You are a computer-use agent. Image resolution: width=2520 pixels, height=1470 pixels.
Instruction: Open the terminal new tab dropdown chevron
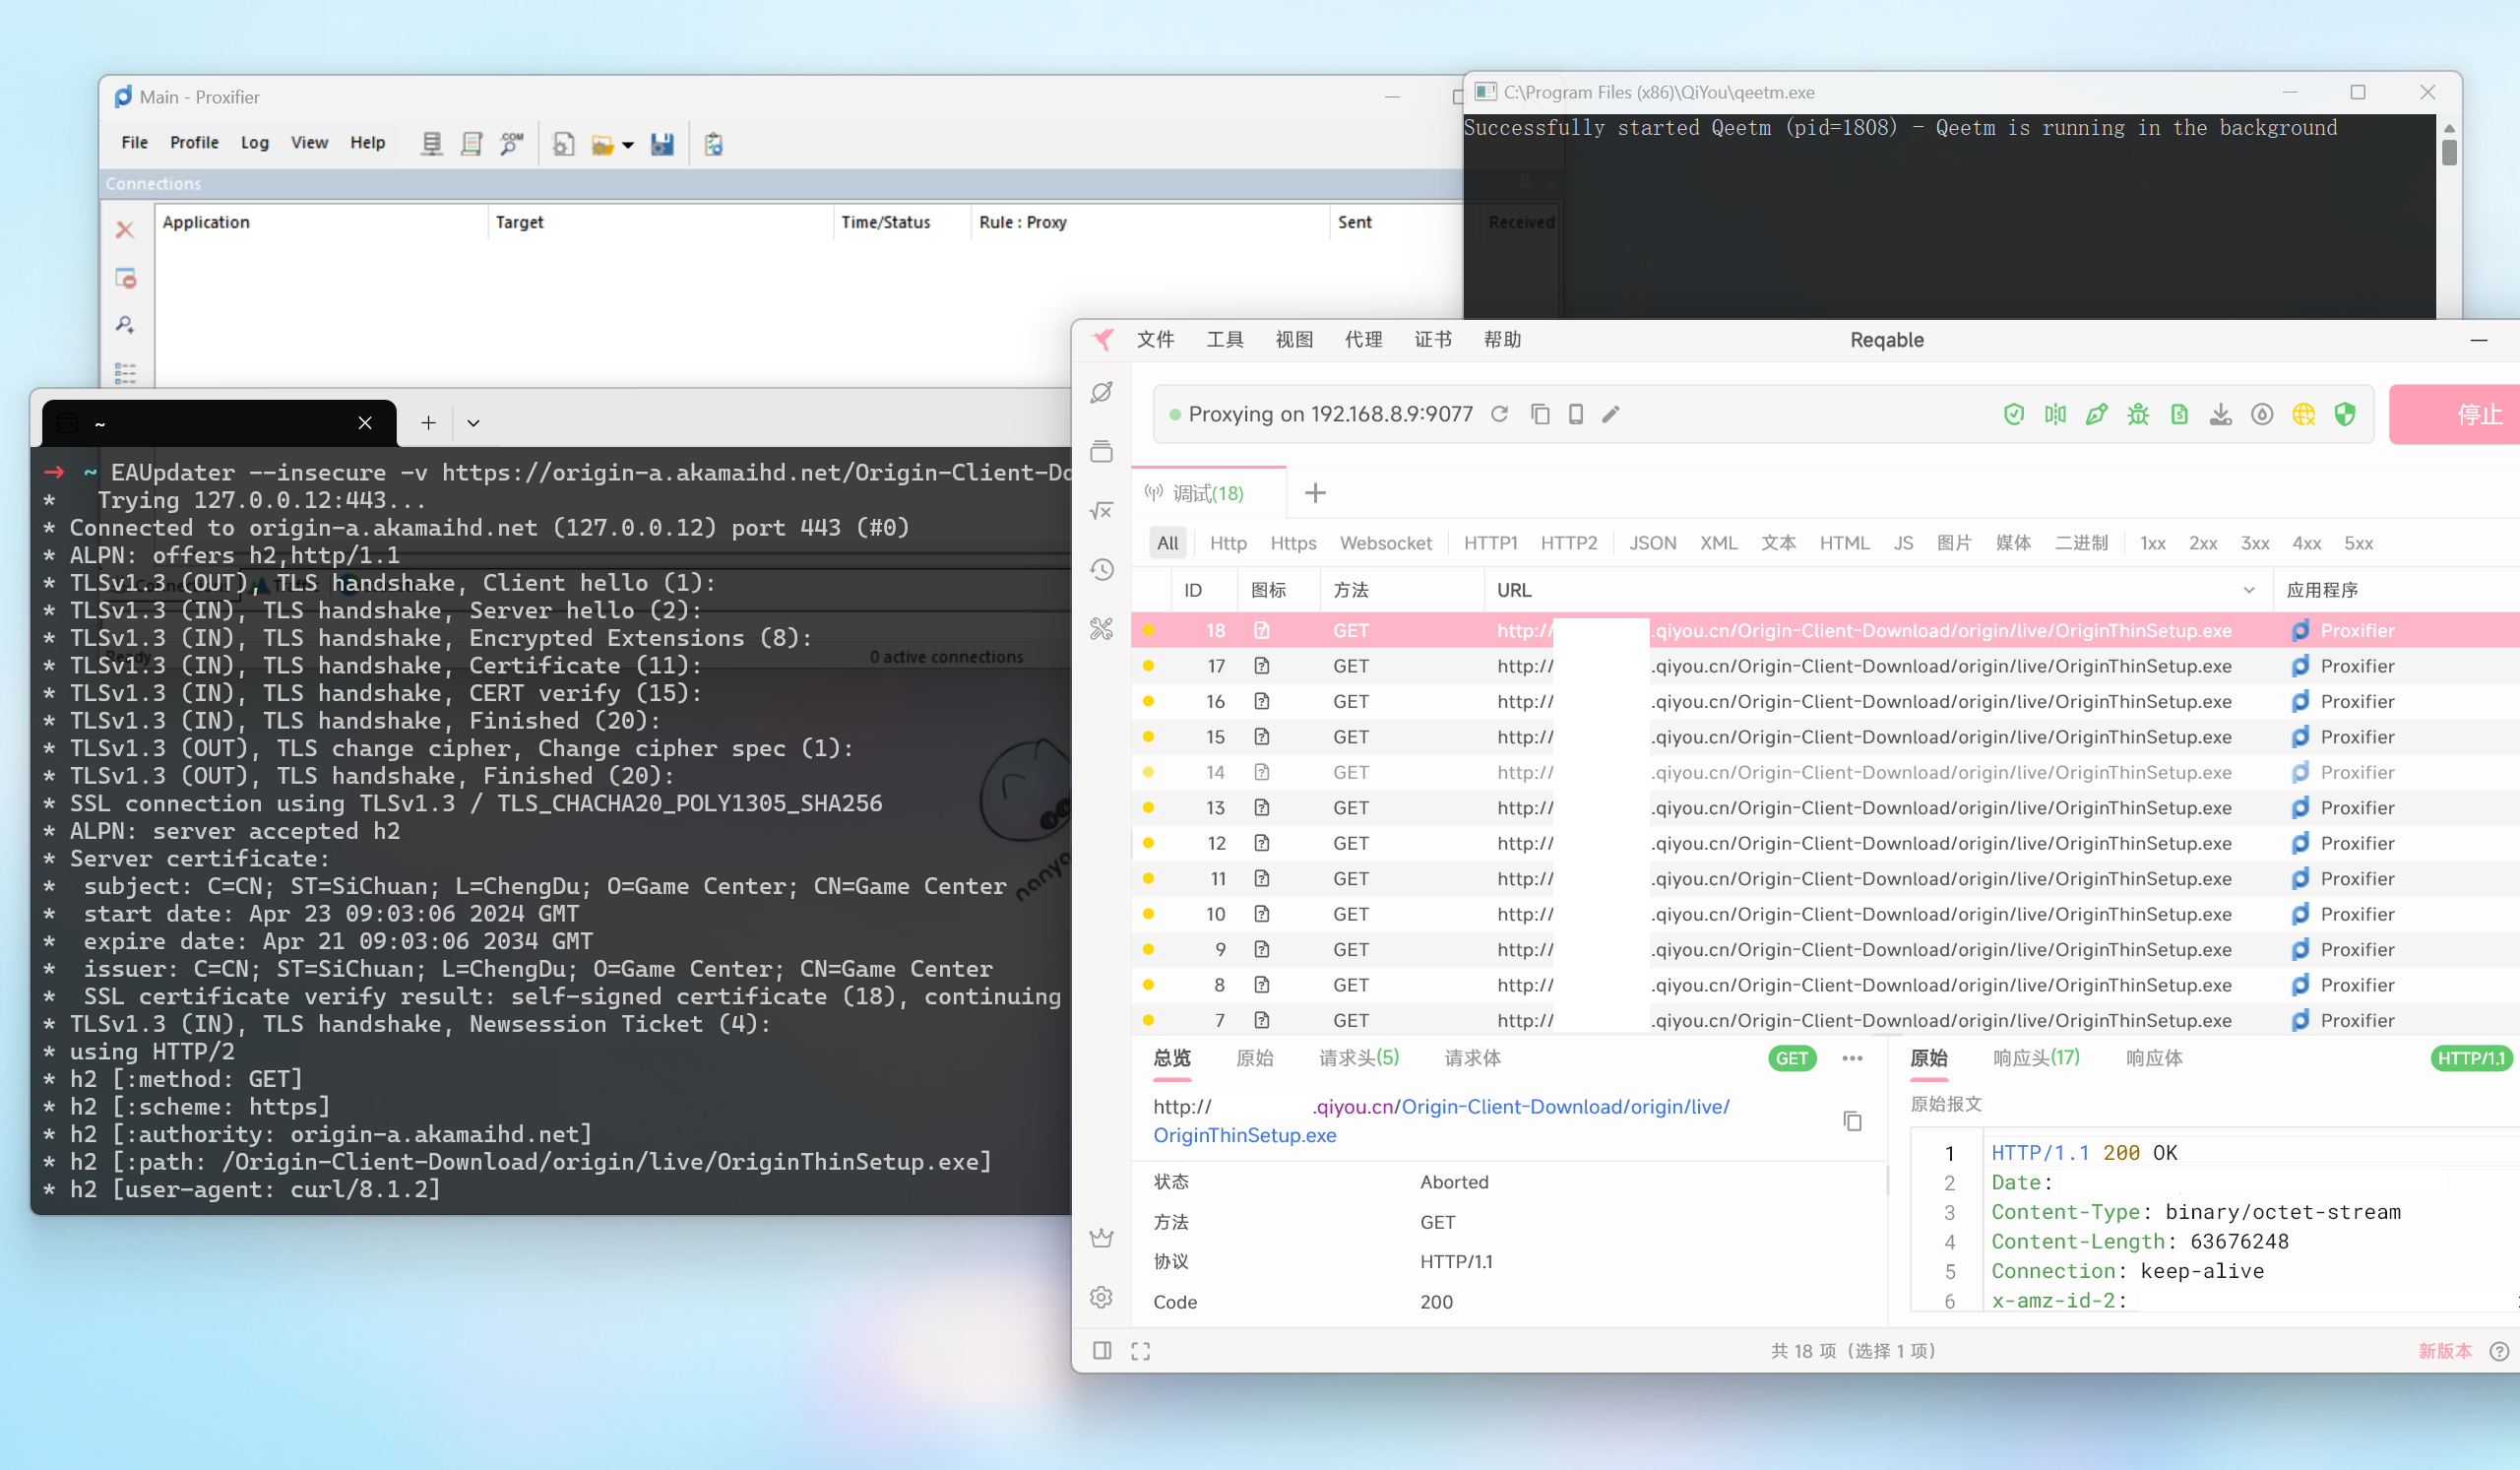(473, 423)
